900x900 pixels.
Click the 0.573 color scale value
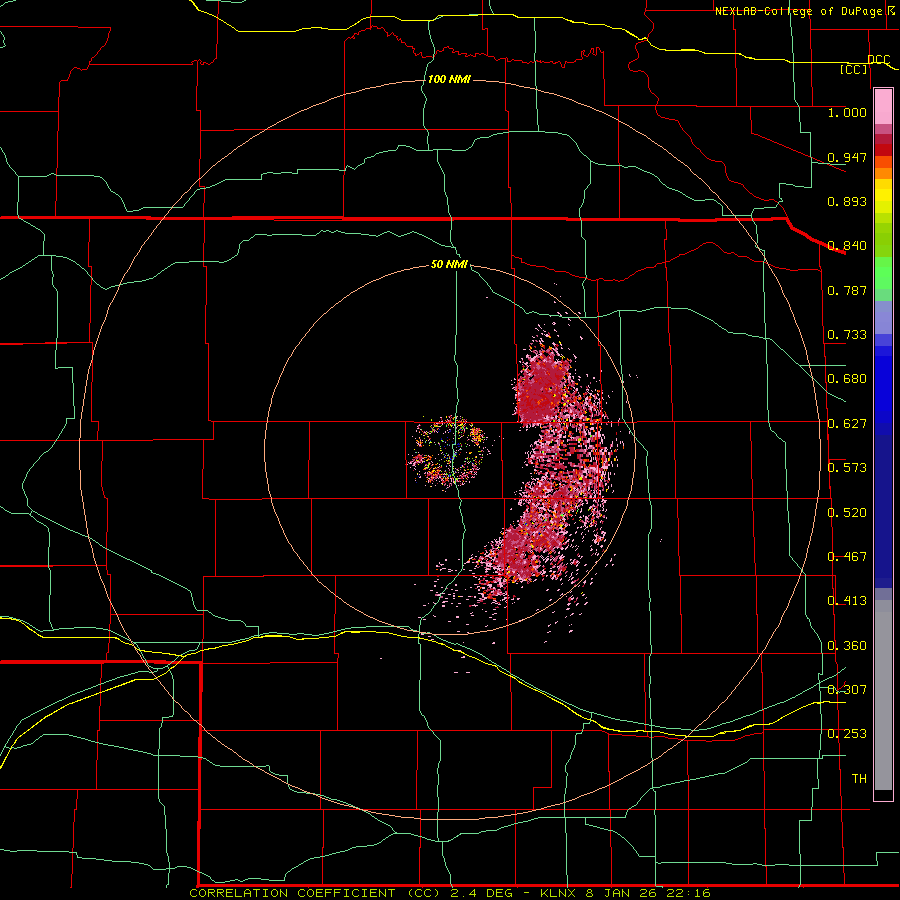coord(847,468)
